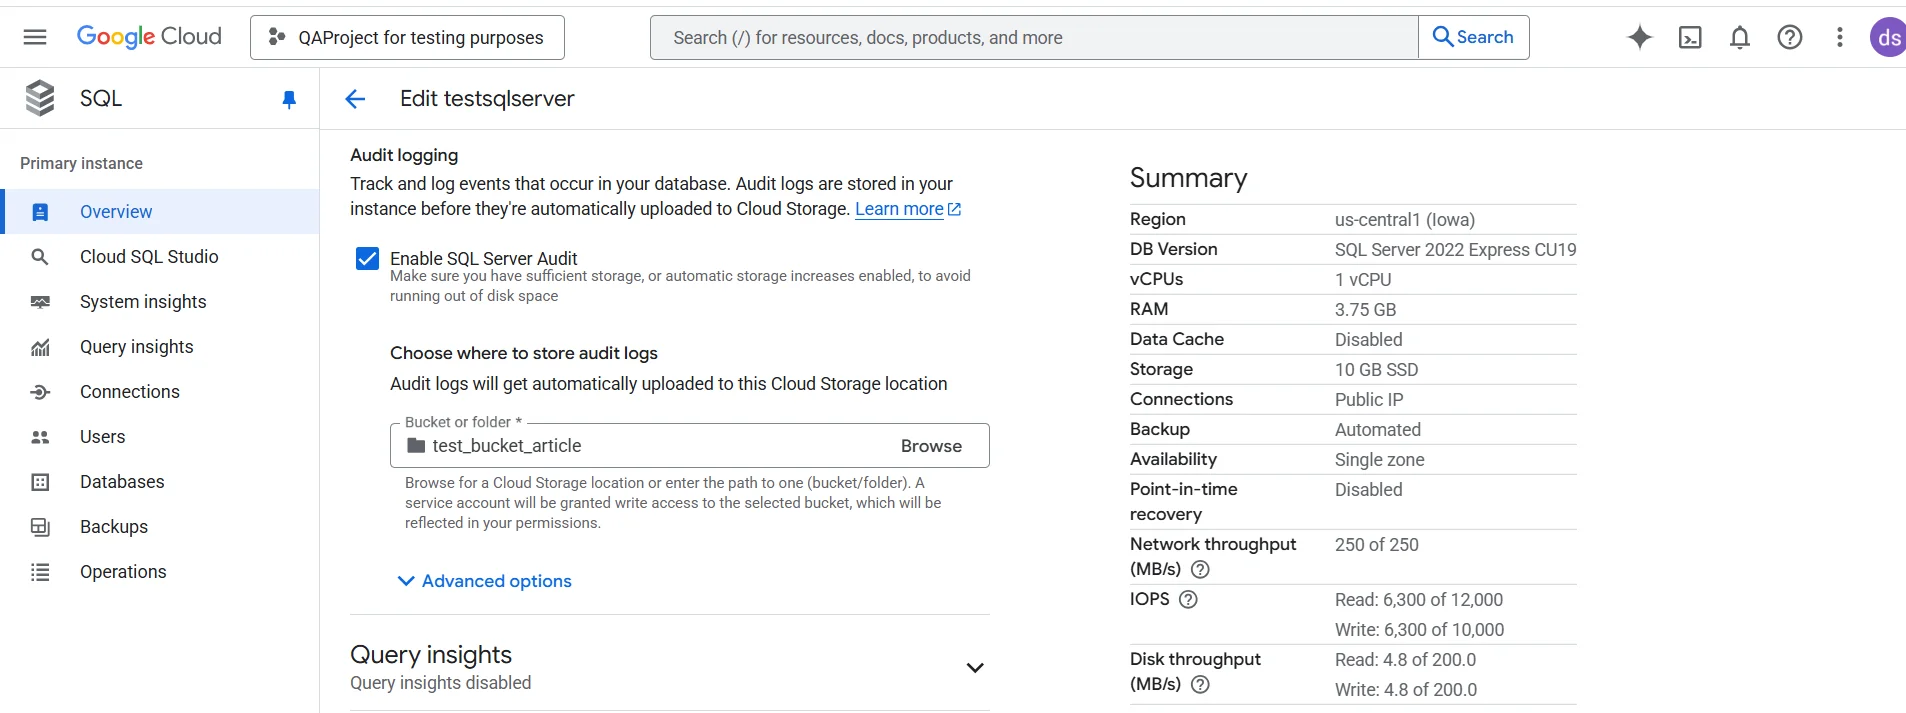
Task: Click Browse to pick a bucket
Action: point(931,446)
